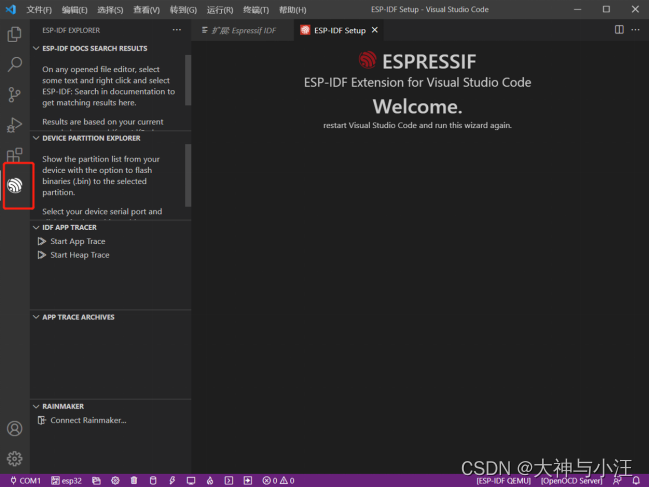The width and height of the screenshot is (649, 488).
Task: Open the Search view in activity bar
Action: [x=14, y=65]
